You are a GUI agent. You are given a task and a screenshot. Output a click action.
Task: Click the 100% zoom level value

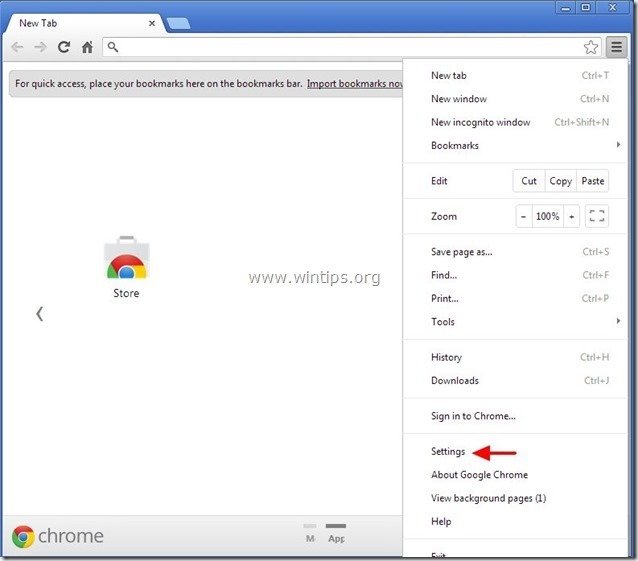[x=548, y=216]
